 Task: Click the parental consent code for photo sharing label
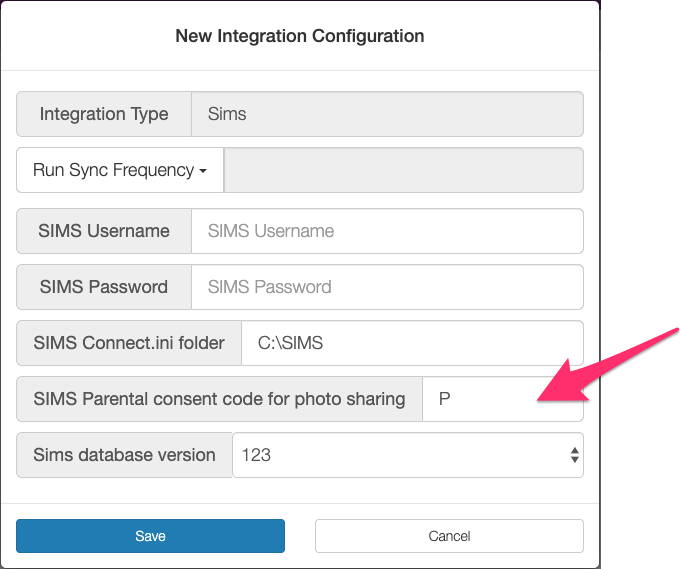[x=219, y=399]
